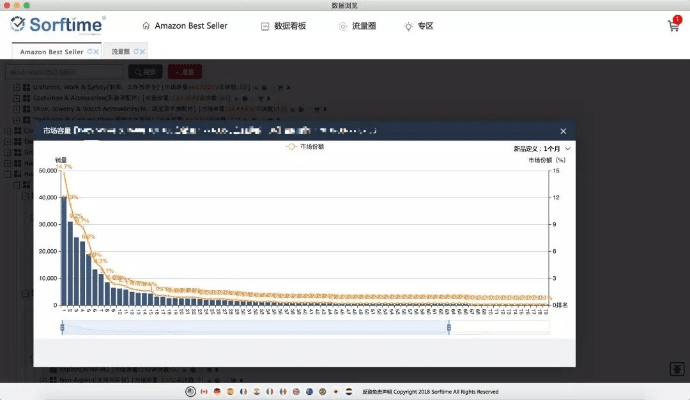Close the 流量圈 tab with its X
The width and height of the screenshot is (690, 400).
142,51
